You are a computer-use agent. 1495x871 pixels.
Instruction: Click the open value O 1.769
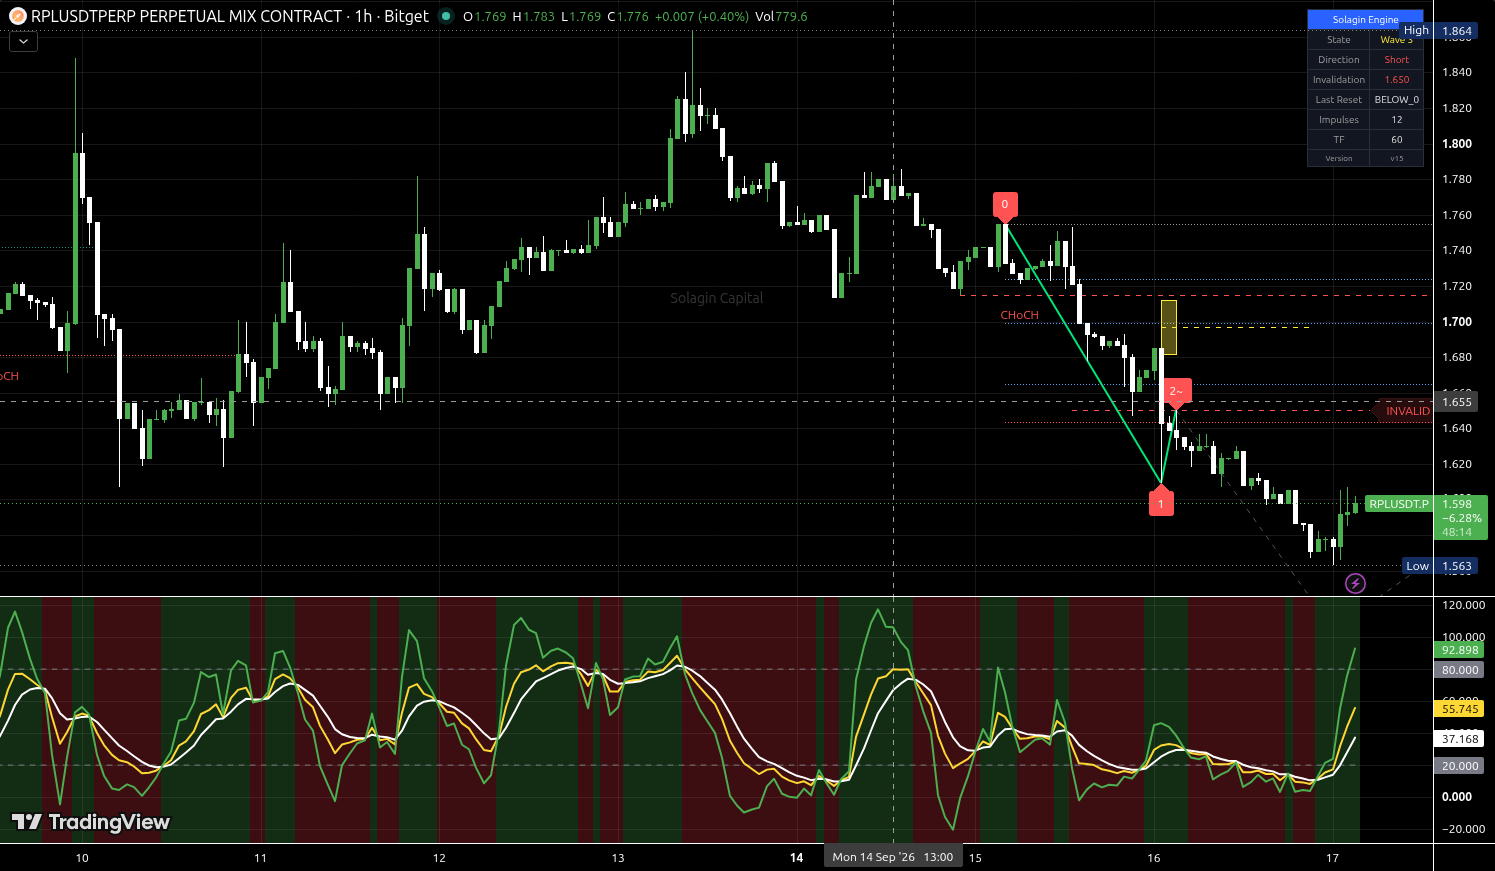point(484,16)
